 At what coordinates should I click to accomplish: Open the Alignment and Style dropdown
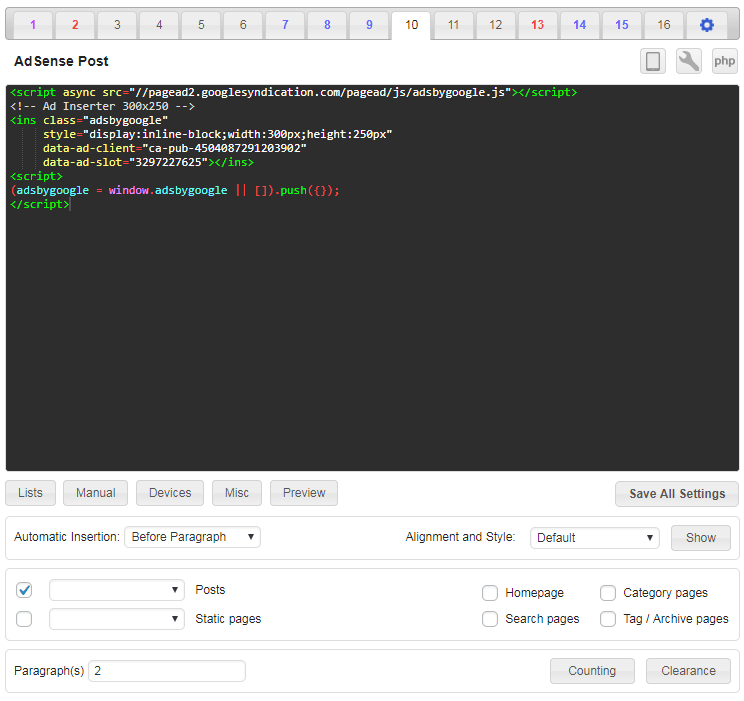tap(595, 538)
